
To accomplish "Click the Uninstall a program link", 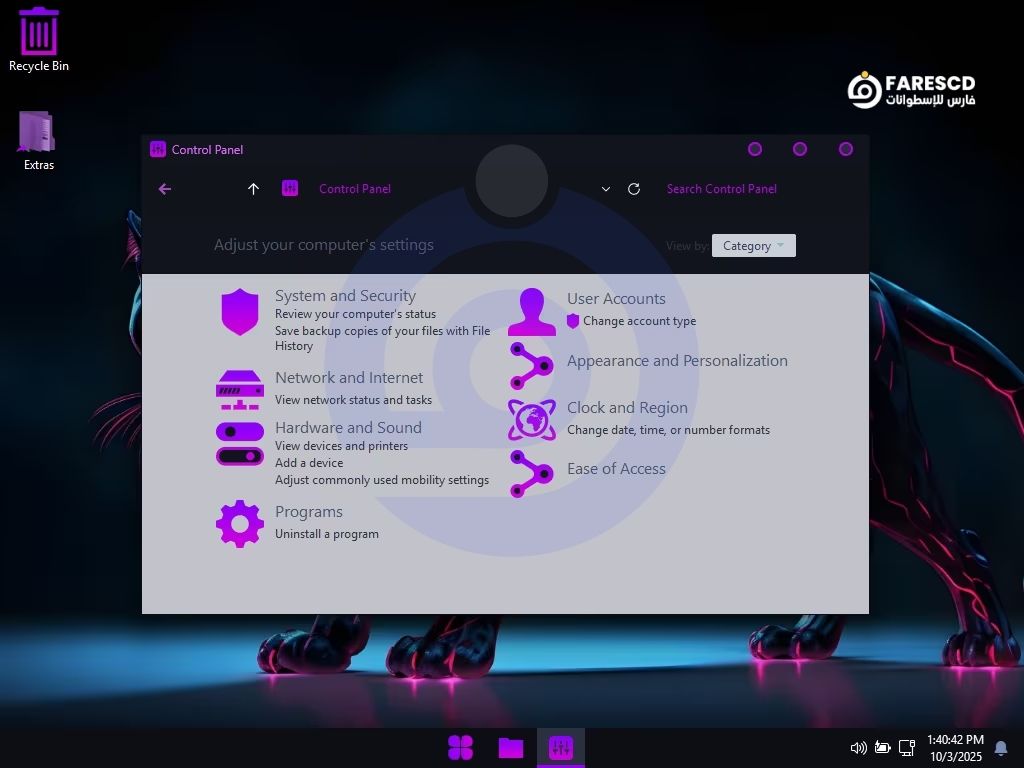I will [x=327, y=534].
